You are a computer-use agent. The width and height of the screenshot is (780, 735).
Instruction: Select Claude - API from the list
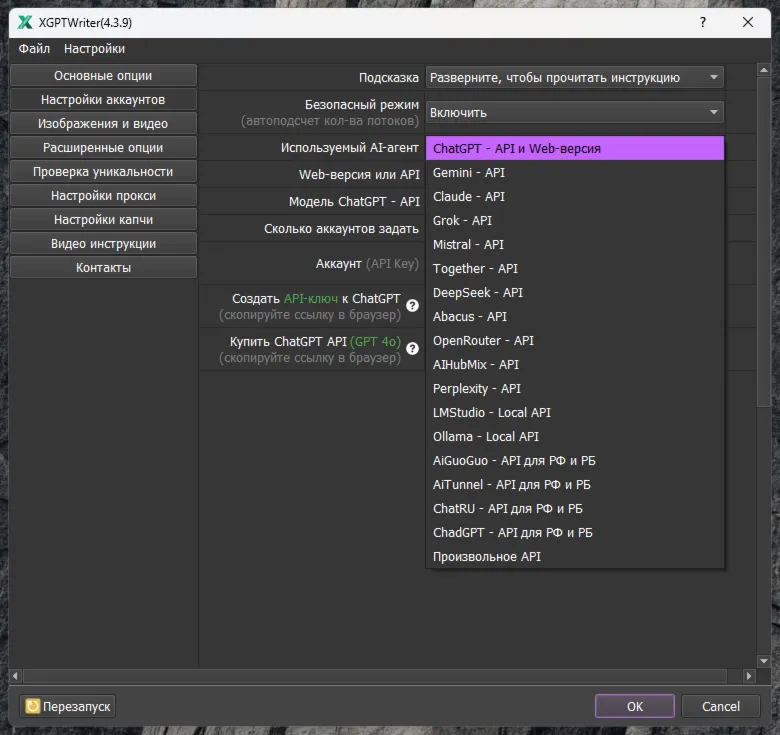pos(469,197)
